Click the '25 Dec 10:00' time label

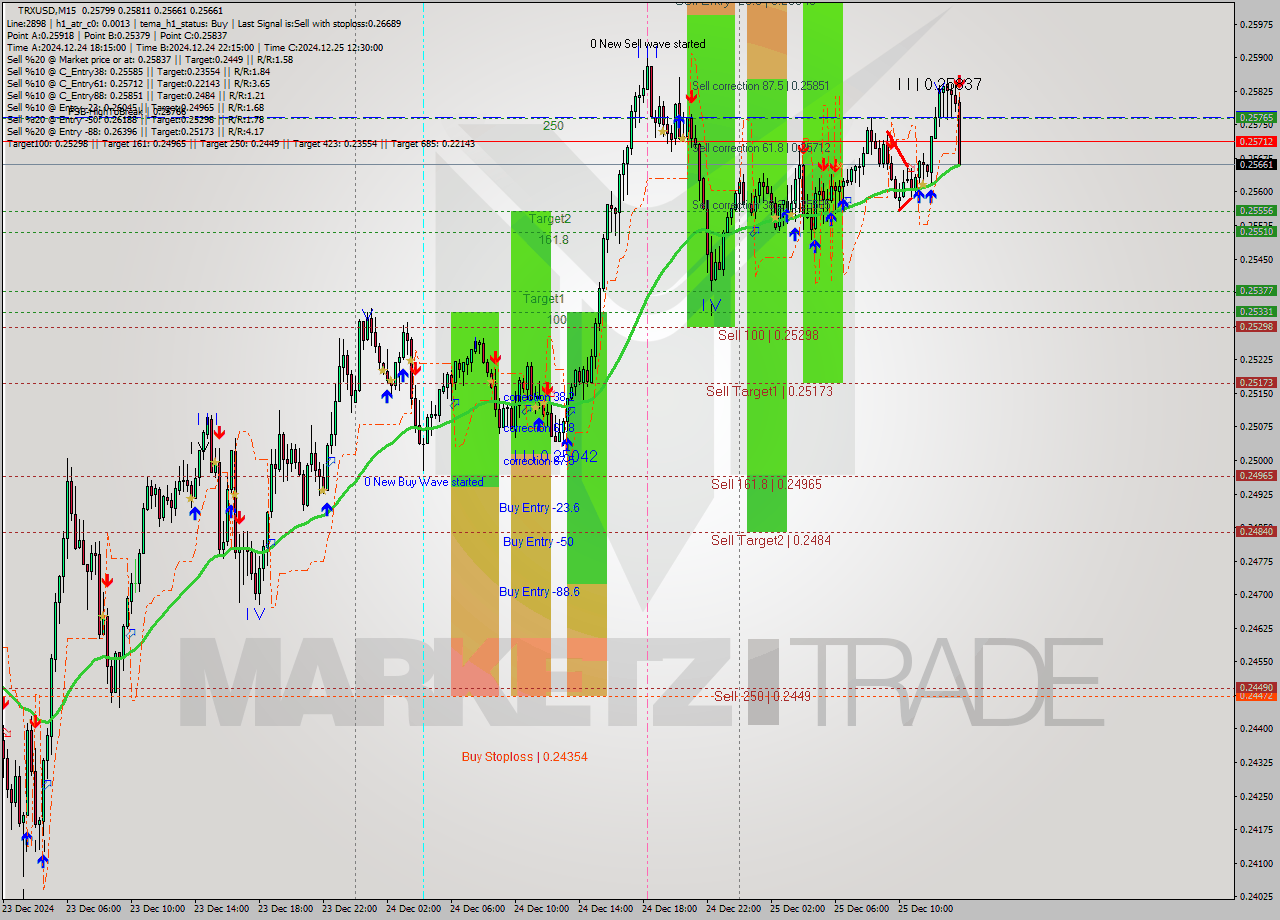tap(924, 909)
